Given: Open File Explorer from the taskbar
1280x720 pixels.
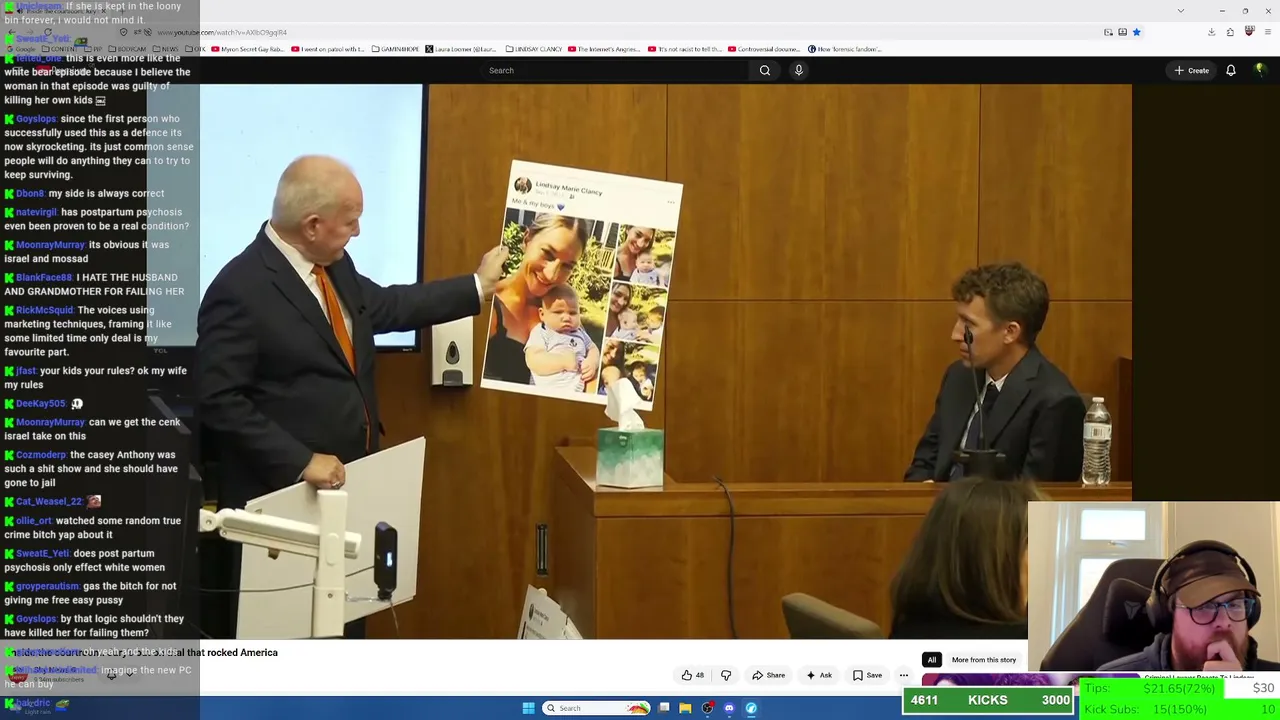Looking at the screenshot, I should click(x=685, y=708).
